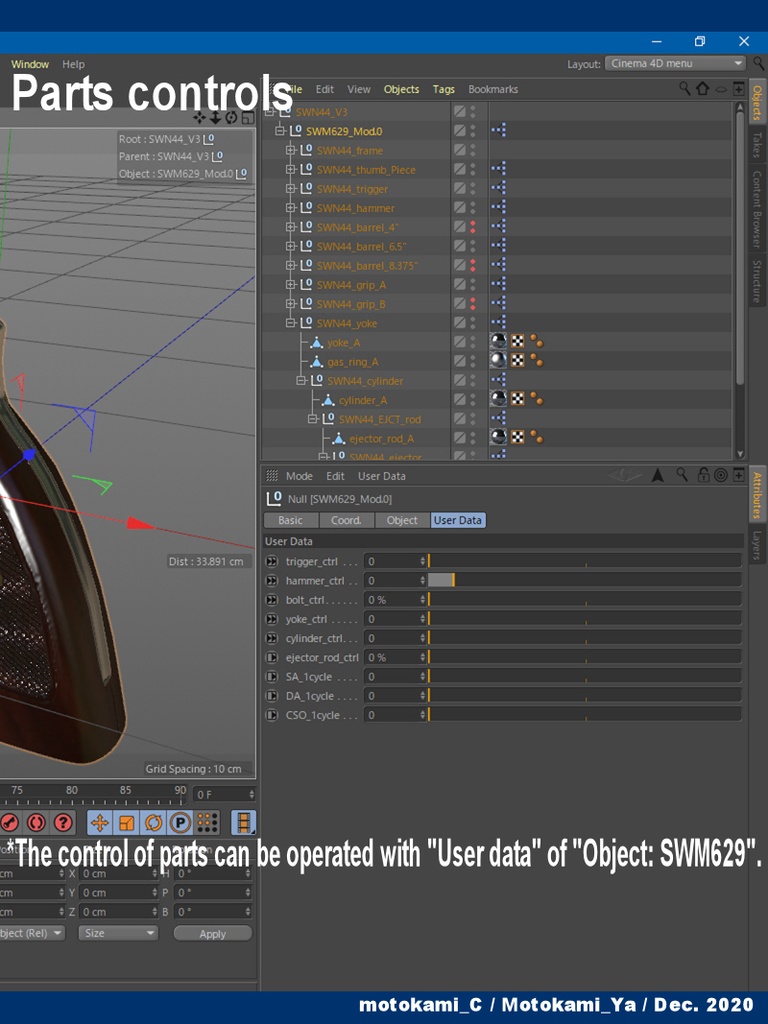
Task: Open the User Data menu in Attribute Manager
Action: [381, 476]
